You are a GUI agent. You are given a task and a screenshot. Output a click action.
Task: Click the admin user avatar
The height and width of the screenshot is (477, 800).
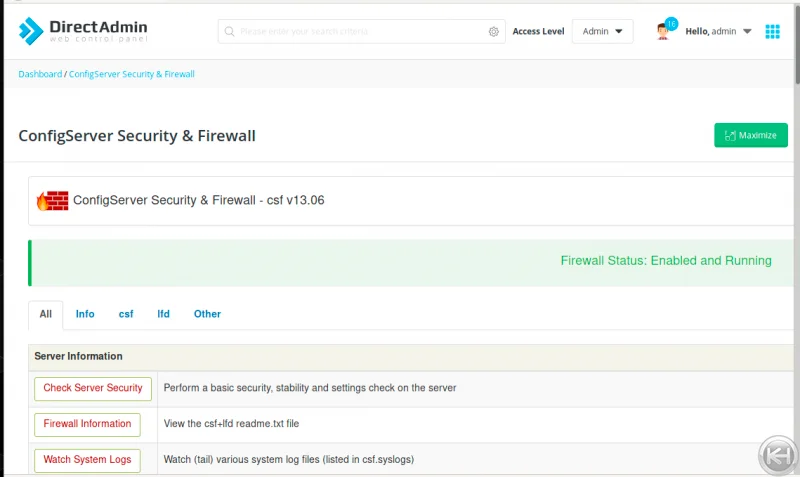coord(663,32)
